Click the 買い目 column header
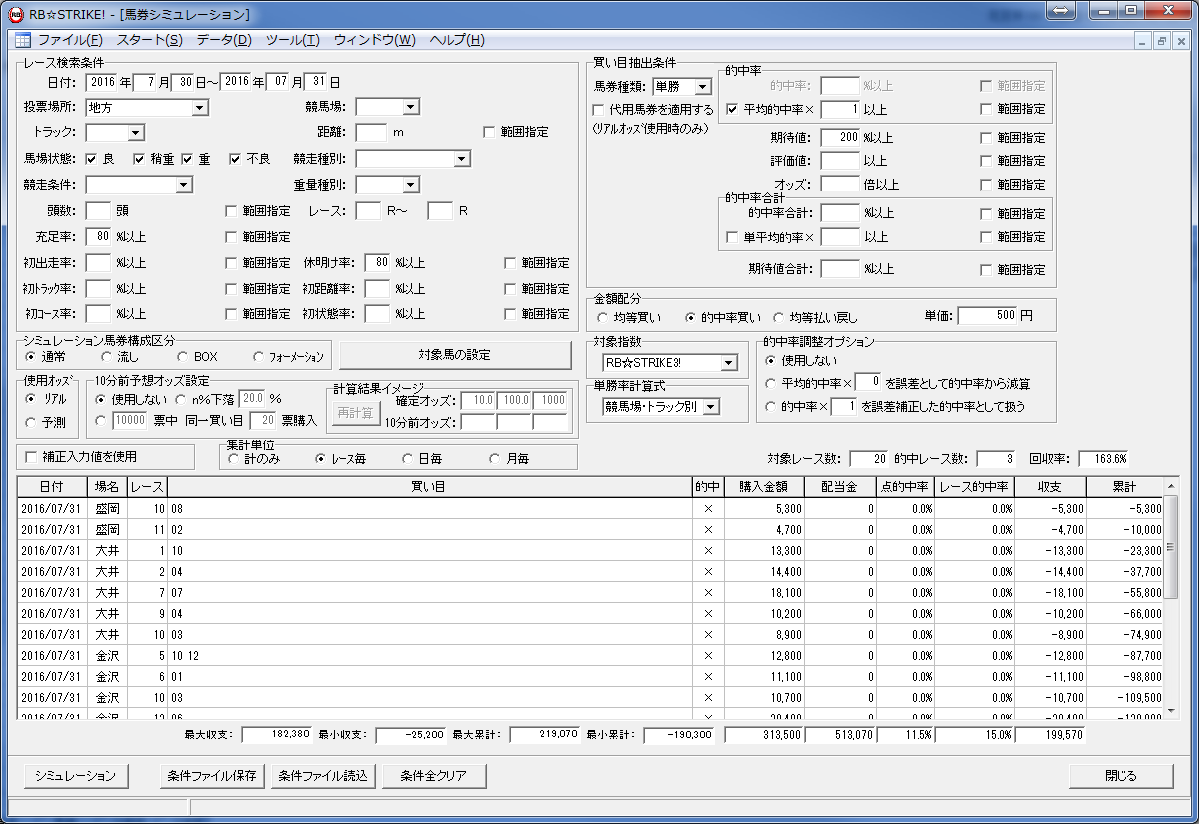1199x824 pixels. 429,487
